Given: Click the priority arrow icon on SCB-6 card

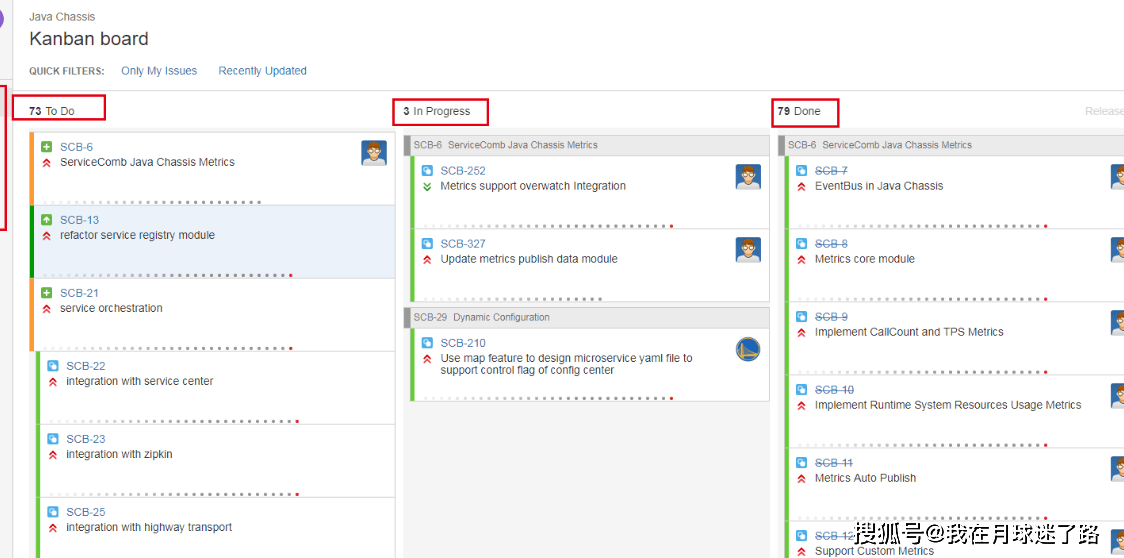Looking at the screenshot, I should tap(47, 163).
